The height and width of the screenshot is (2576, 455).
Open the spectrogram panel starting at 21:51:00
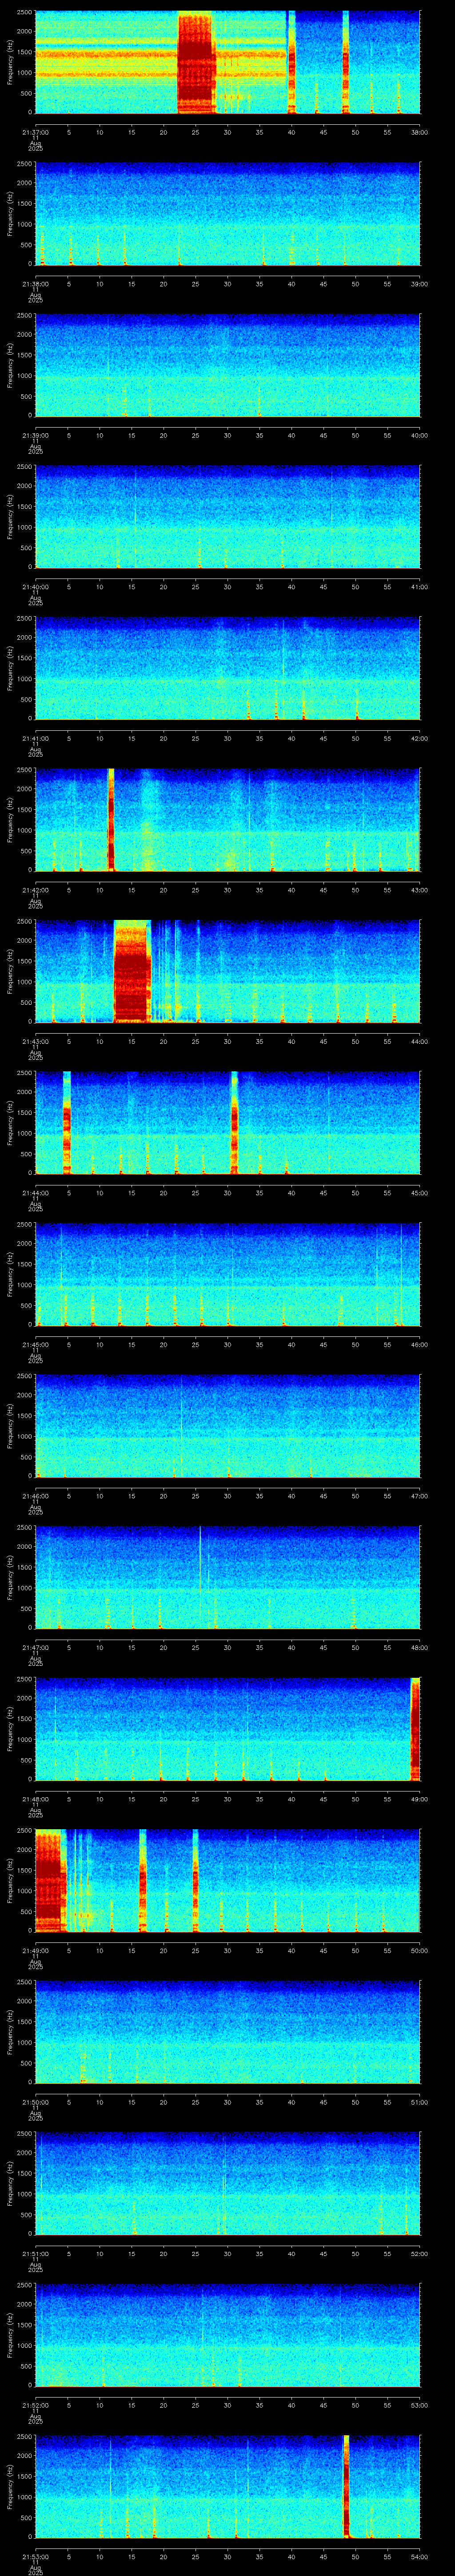(227, 2183)
